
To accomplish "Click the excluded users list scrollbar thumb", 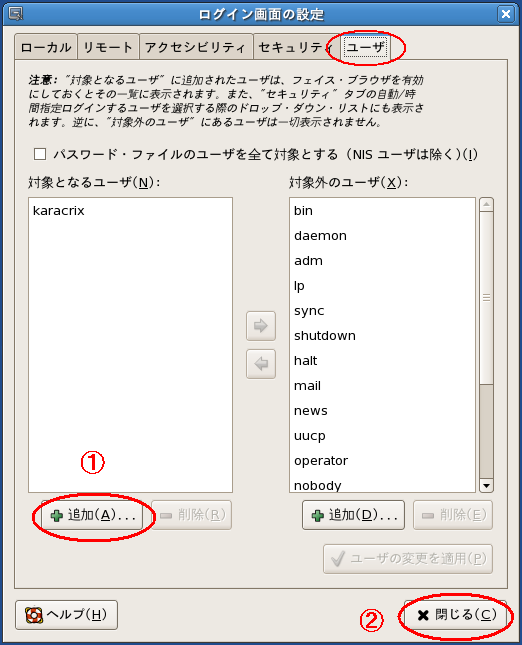I will (x=486, y=297).
